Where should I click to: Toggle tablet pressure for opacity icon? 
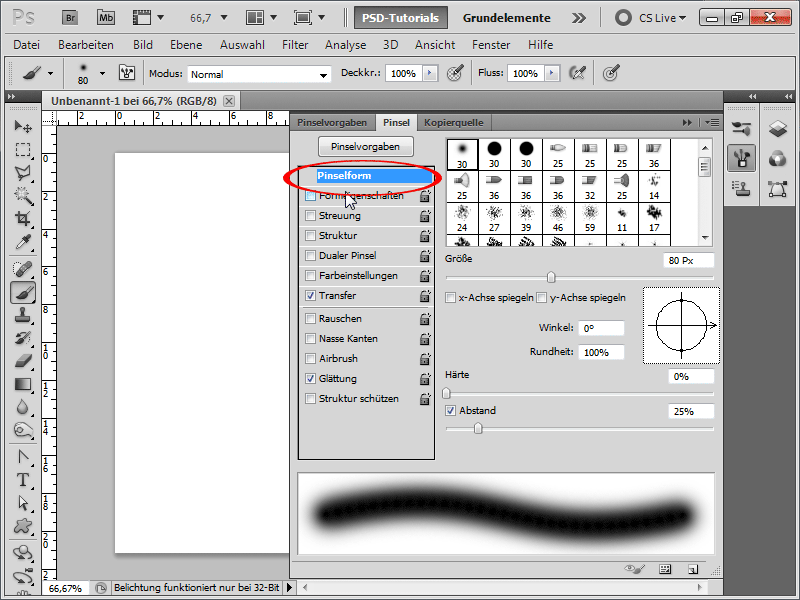tap(455, 73)
